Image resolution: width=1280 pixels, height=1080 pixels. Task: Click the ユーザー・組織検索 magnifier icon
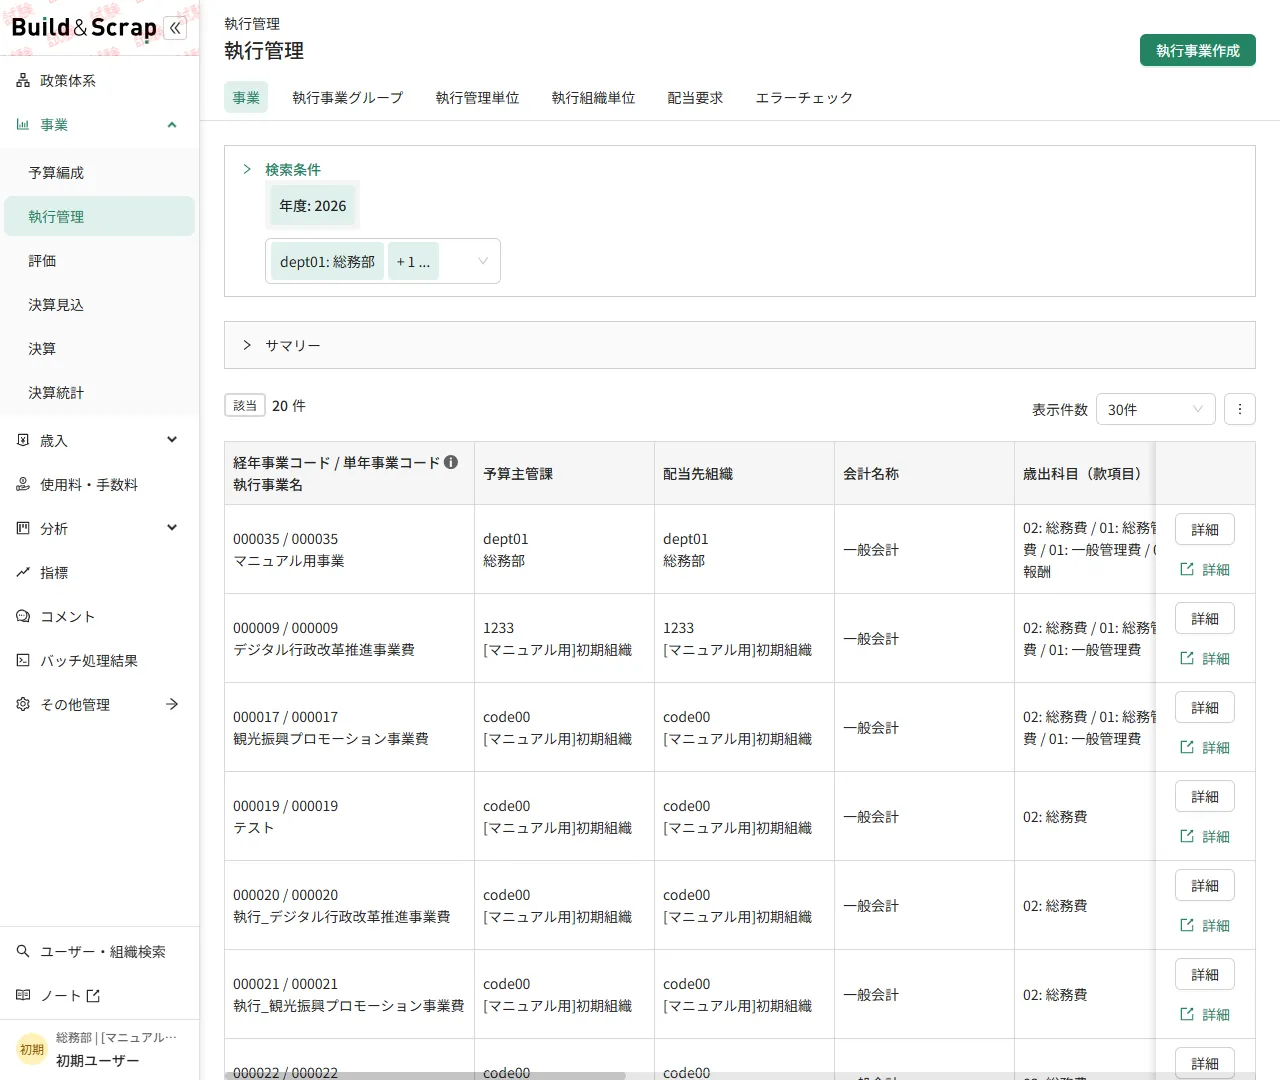[23, 952]
